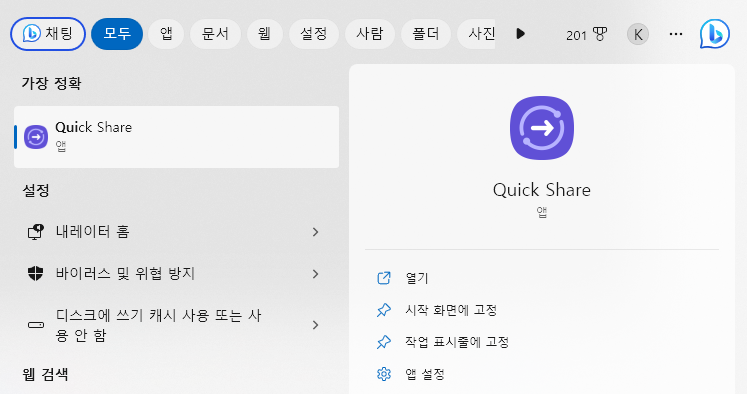
Task: Expand the 디스크에 쓰기 캐시 chevron
Action: (315, 325)
